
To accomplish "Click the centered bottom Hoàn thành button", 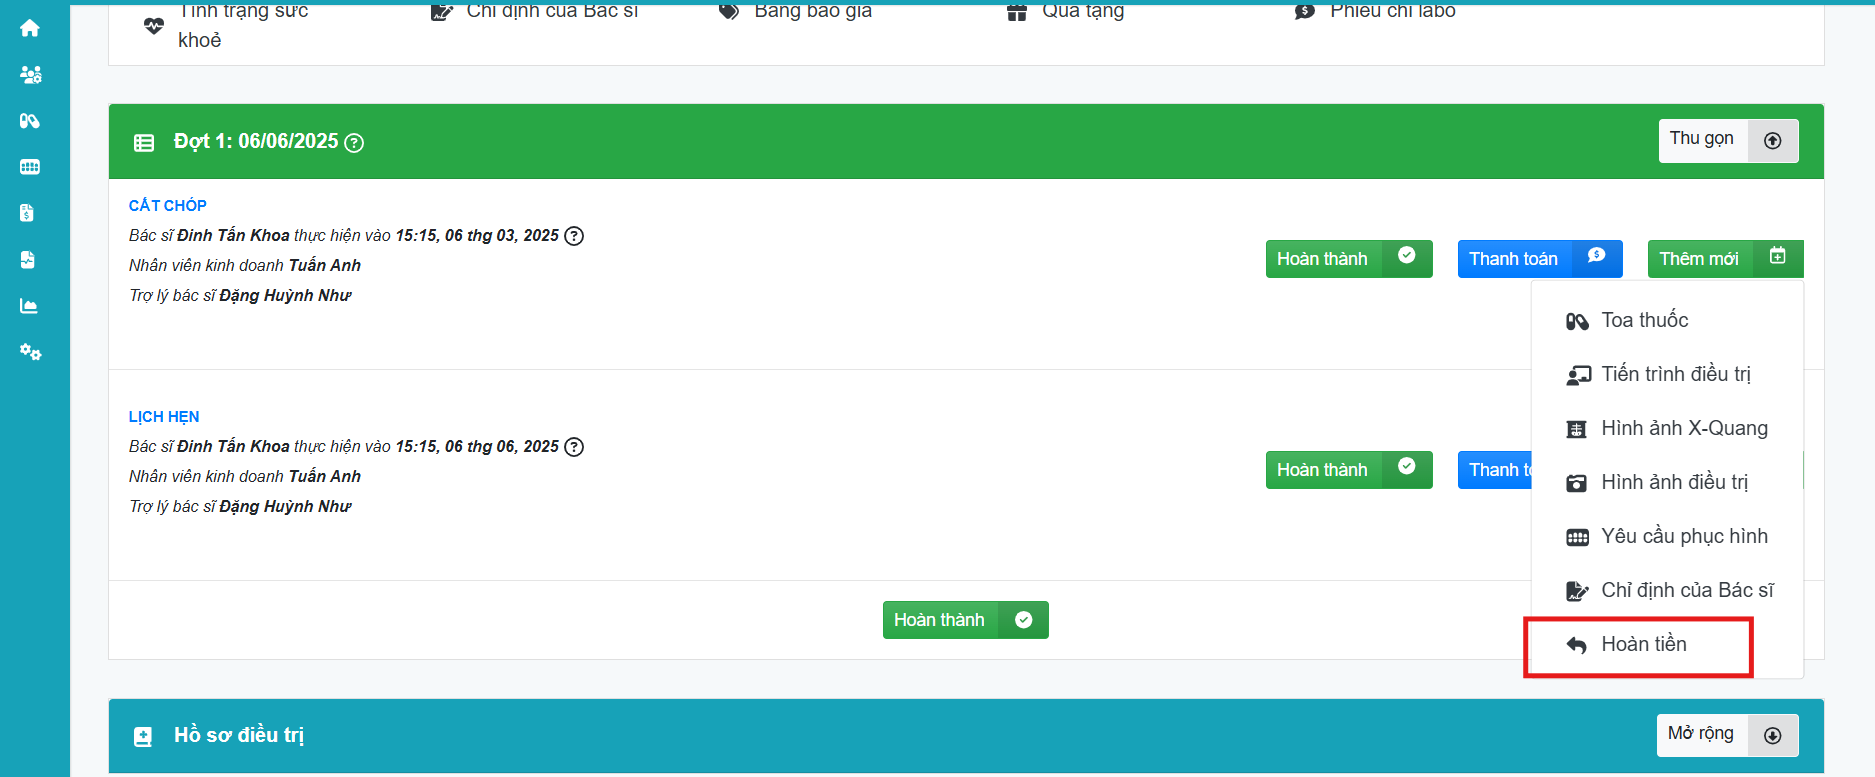I will pos(964,620).
